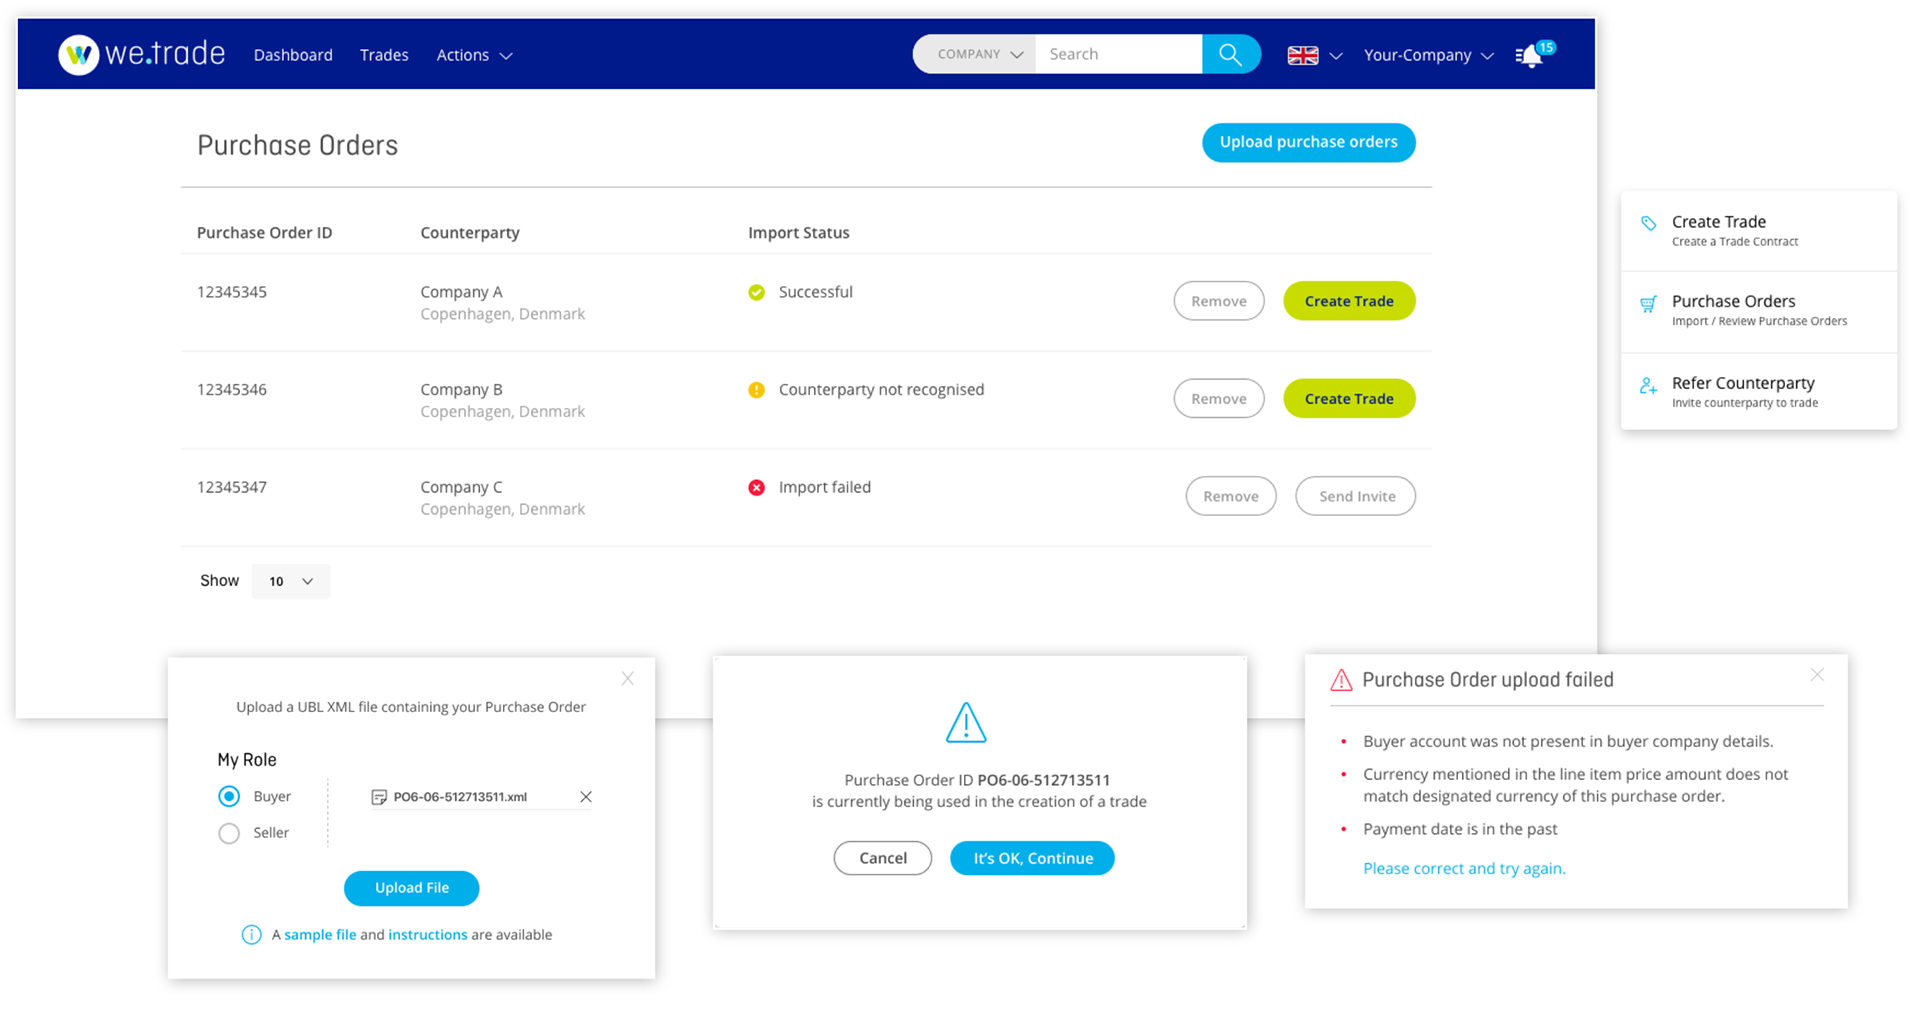The width and height of the screenshot is (1920, 1009).
Task: Close the Purchase Order upload failed panel
Action: tap(1817, 675)
